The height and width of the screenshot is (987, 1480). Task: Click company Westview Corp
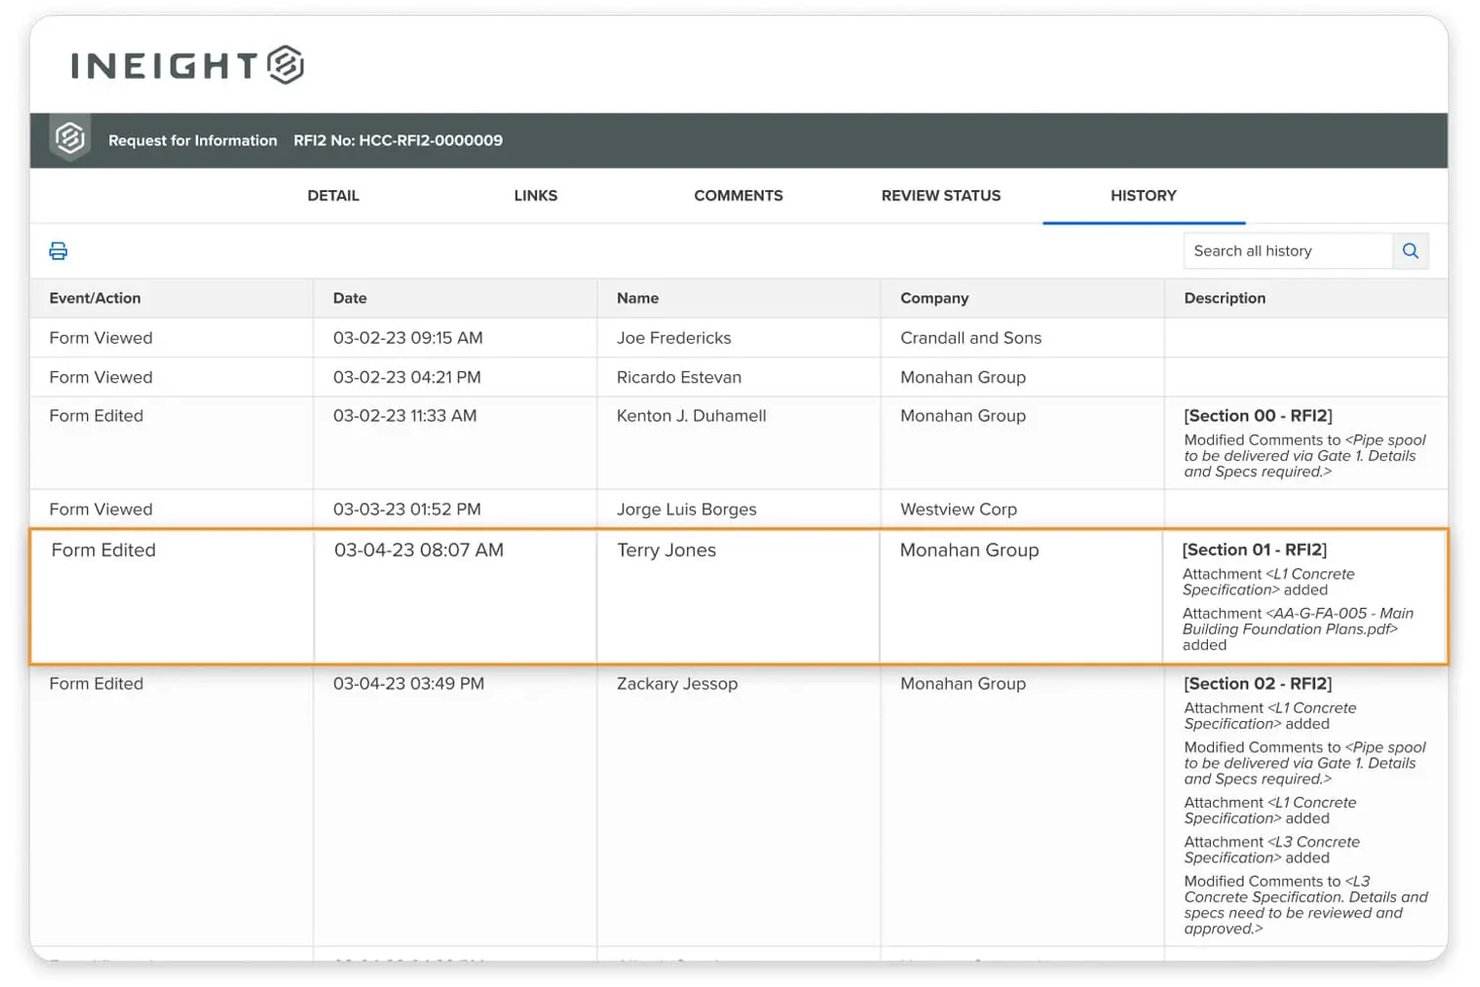tap(958, 509)
